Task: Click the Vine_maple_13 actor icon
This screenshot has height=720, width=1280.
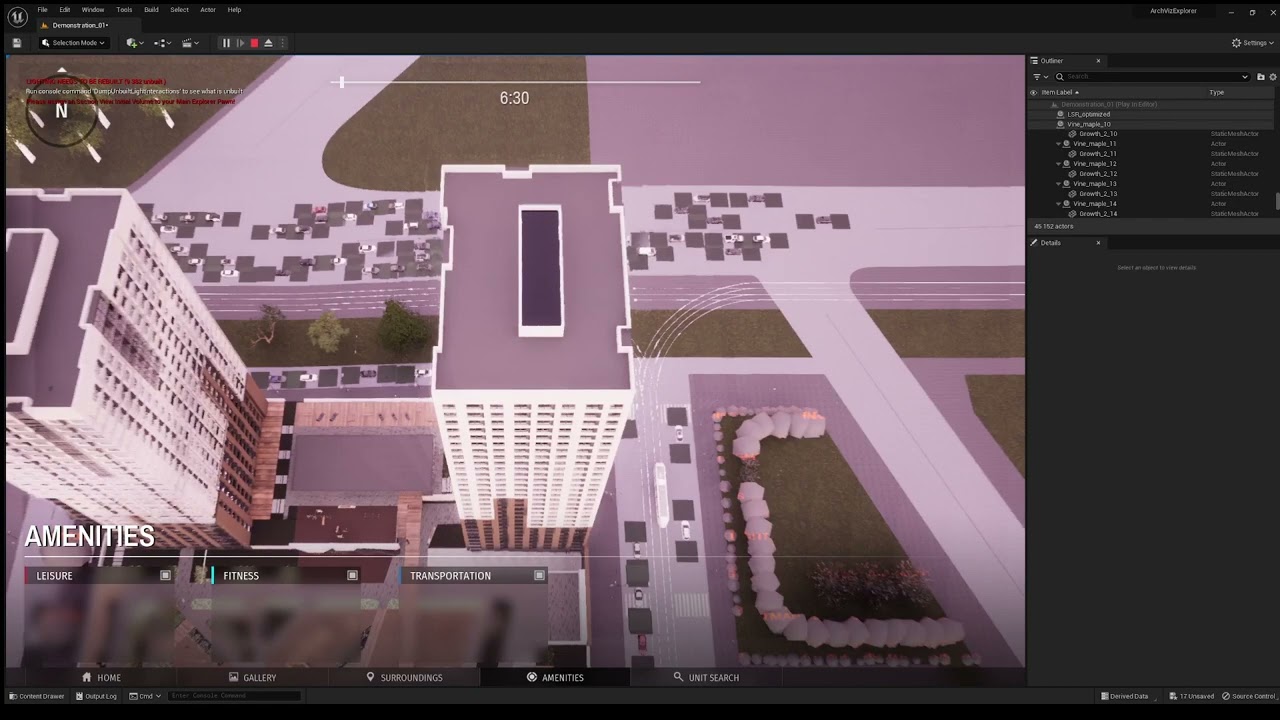Action: pos(1067,184)
